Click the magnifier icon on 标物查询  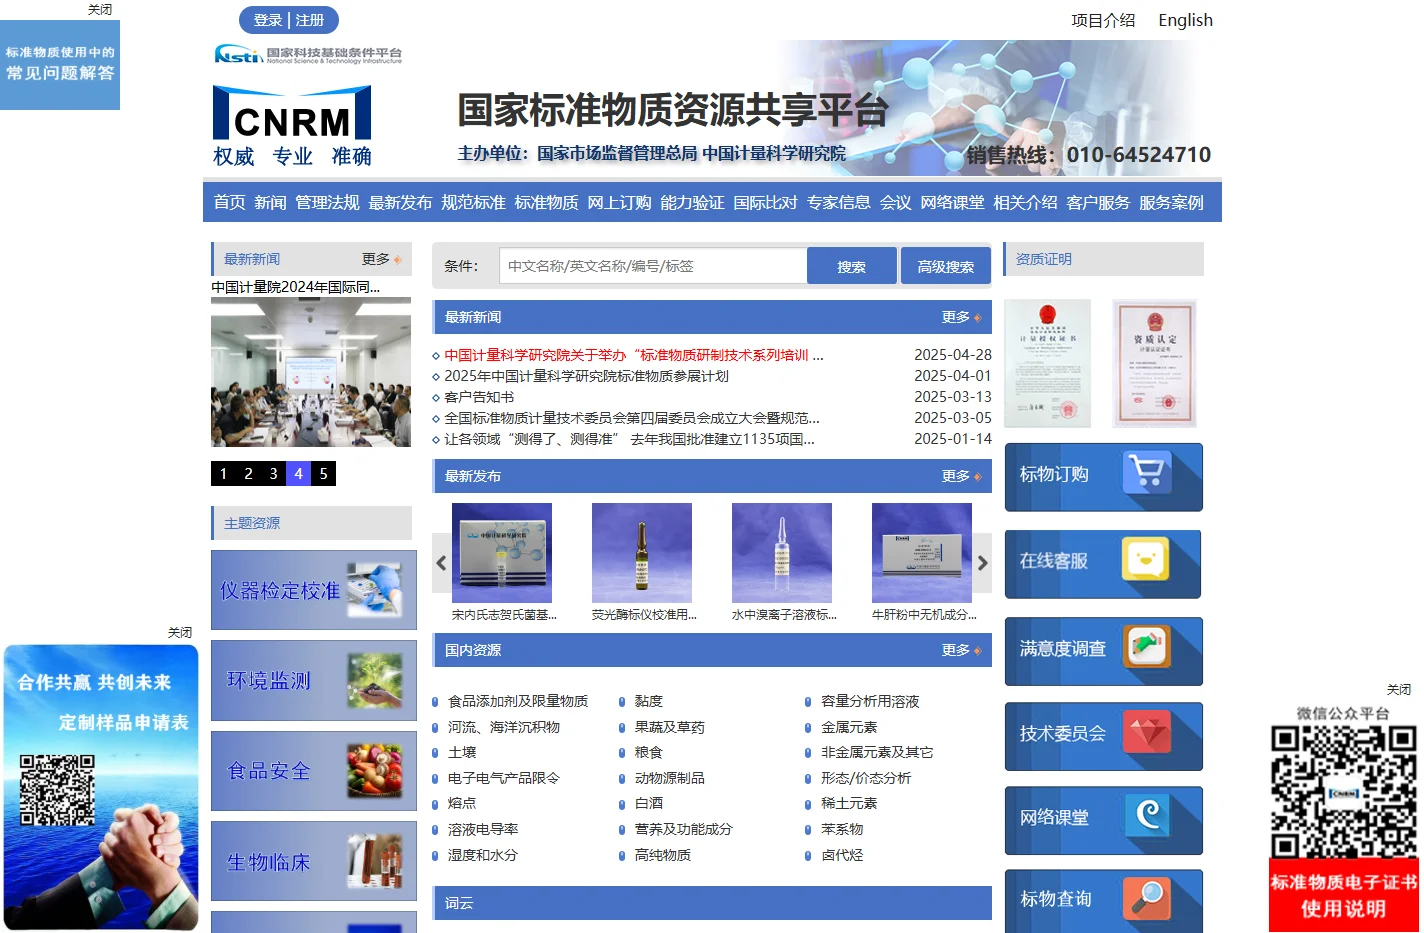1147,899
